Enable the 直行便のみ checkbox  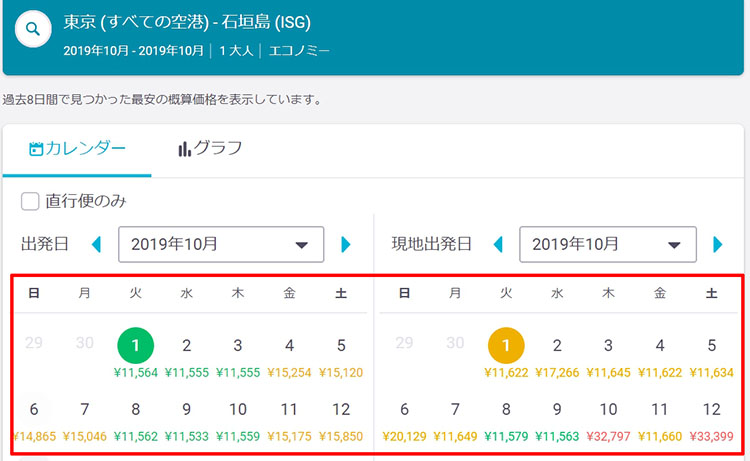click(x=30, y=201)
